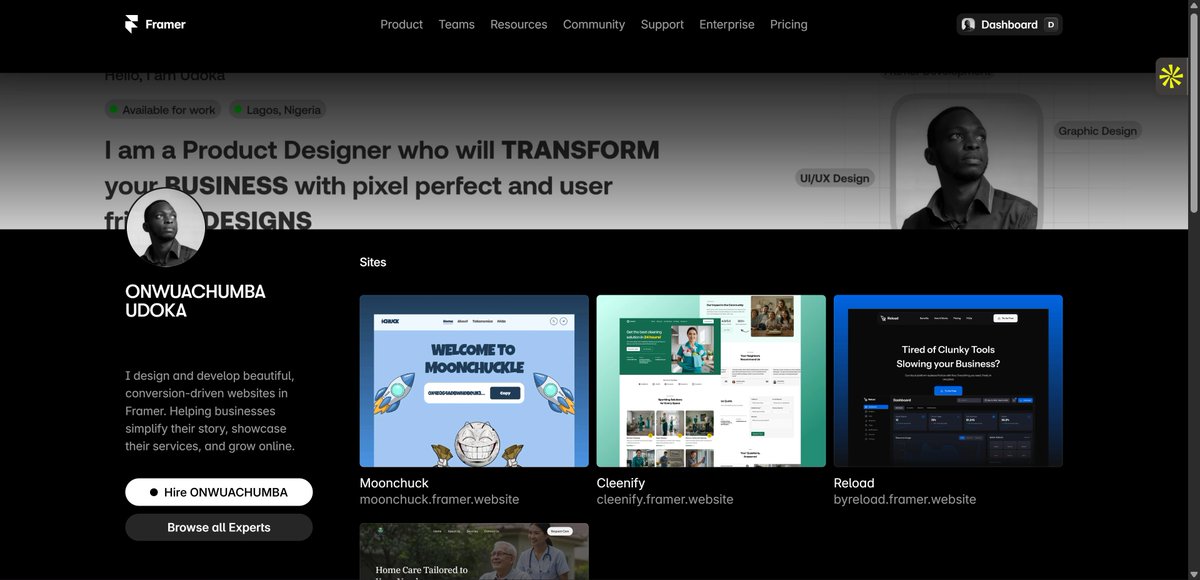
Task: Click the Reload site preview thumbnail
Action: pyautogui.click(x=947, y=380)
